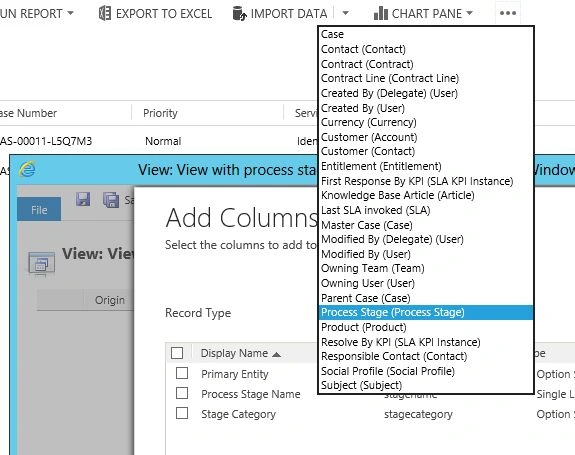The height and width of the screenshot is (455, 575).
Task: Open the File tab
Action: click(39, 209)
